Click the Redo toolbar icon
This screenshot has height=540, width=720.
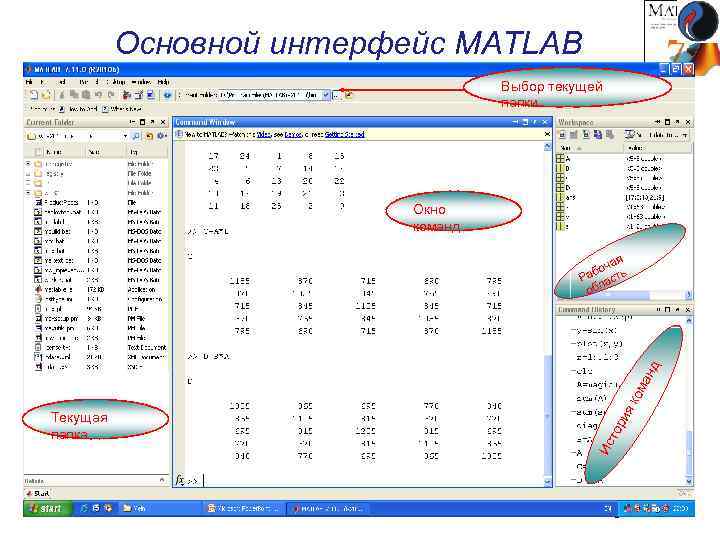tap(111, 95)
